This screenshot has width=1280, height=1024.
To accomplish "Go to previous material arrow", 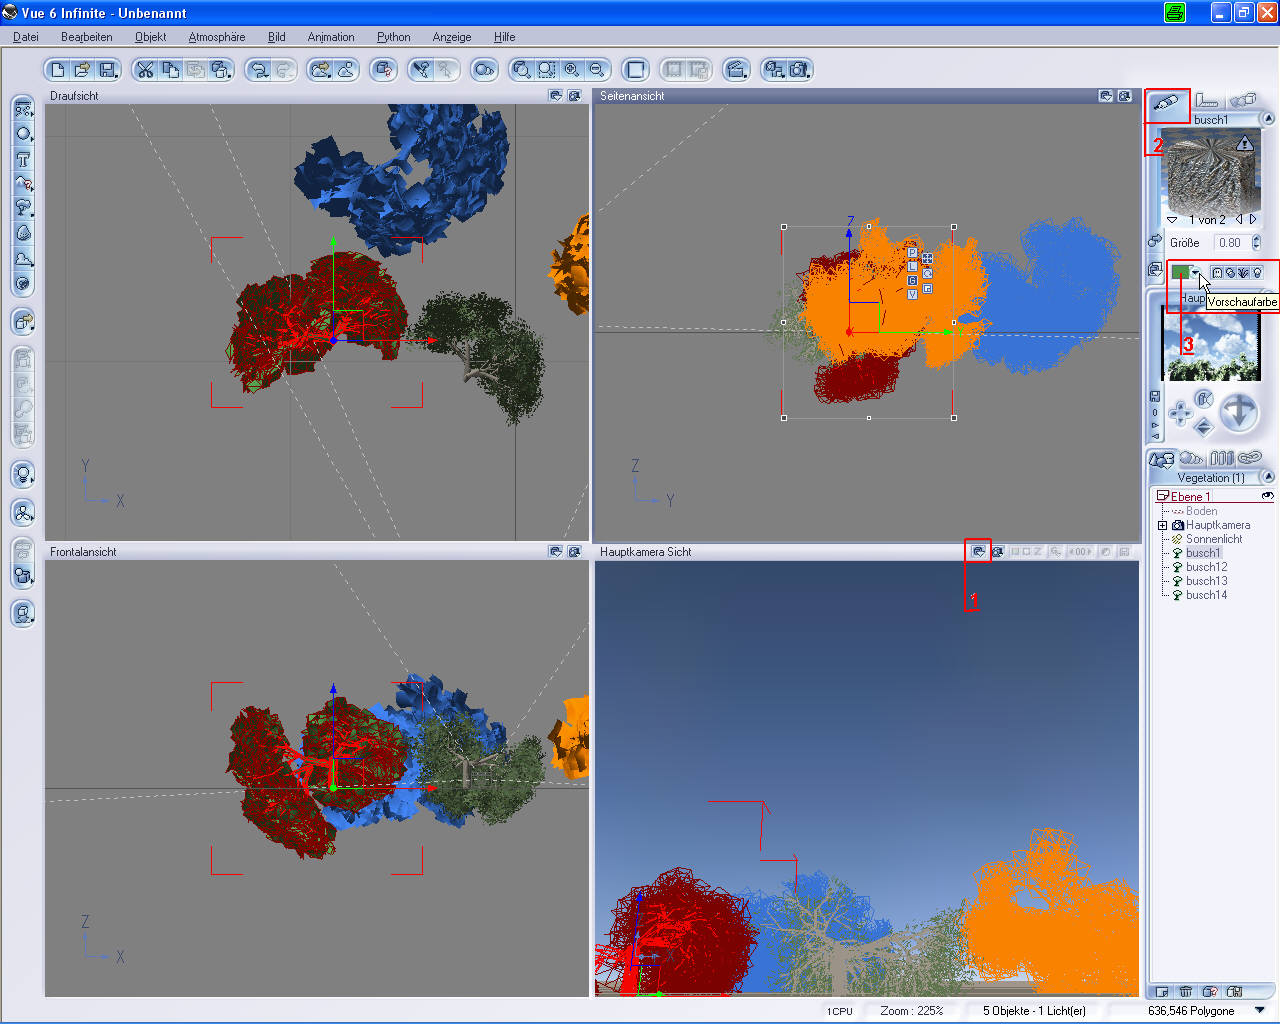I will 1239,219.
